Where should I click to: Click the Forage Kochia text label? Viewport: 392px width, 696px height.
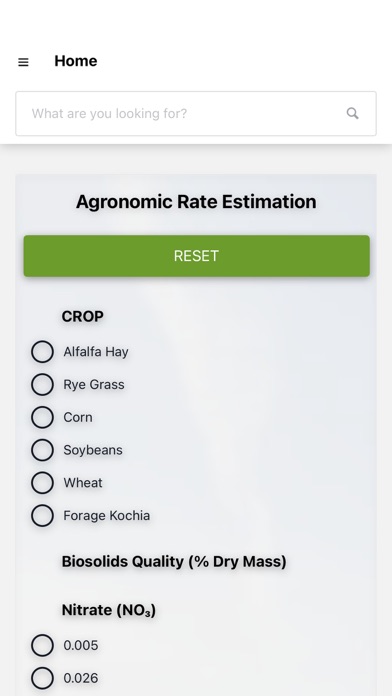click(107, 516)
